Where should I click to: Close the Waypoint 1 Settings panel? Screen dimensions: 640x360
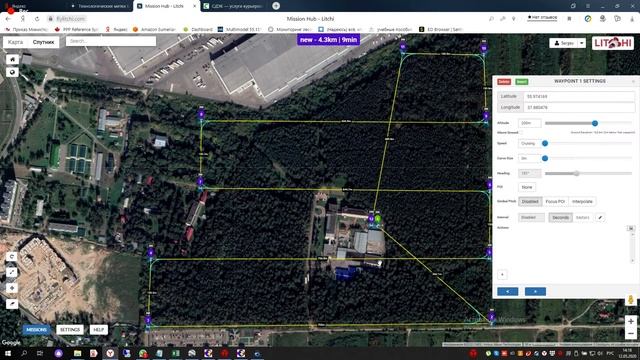tap(633, 81)
